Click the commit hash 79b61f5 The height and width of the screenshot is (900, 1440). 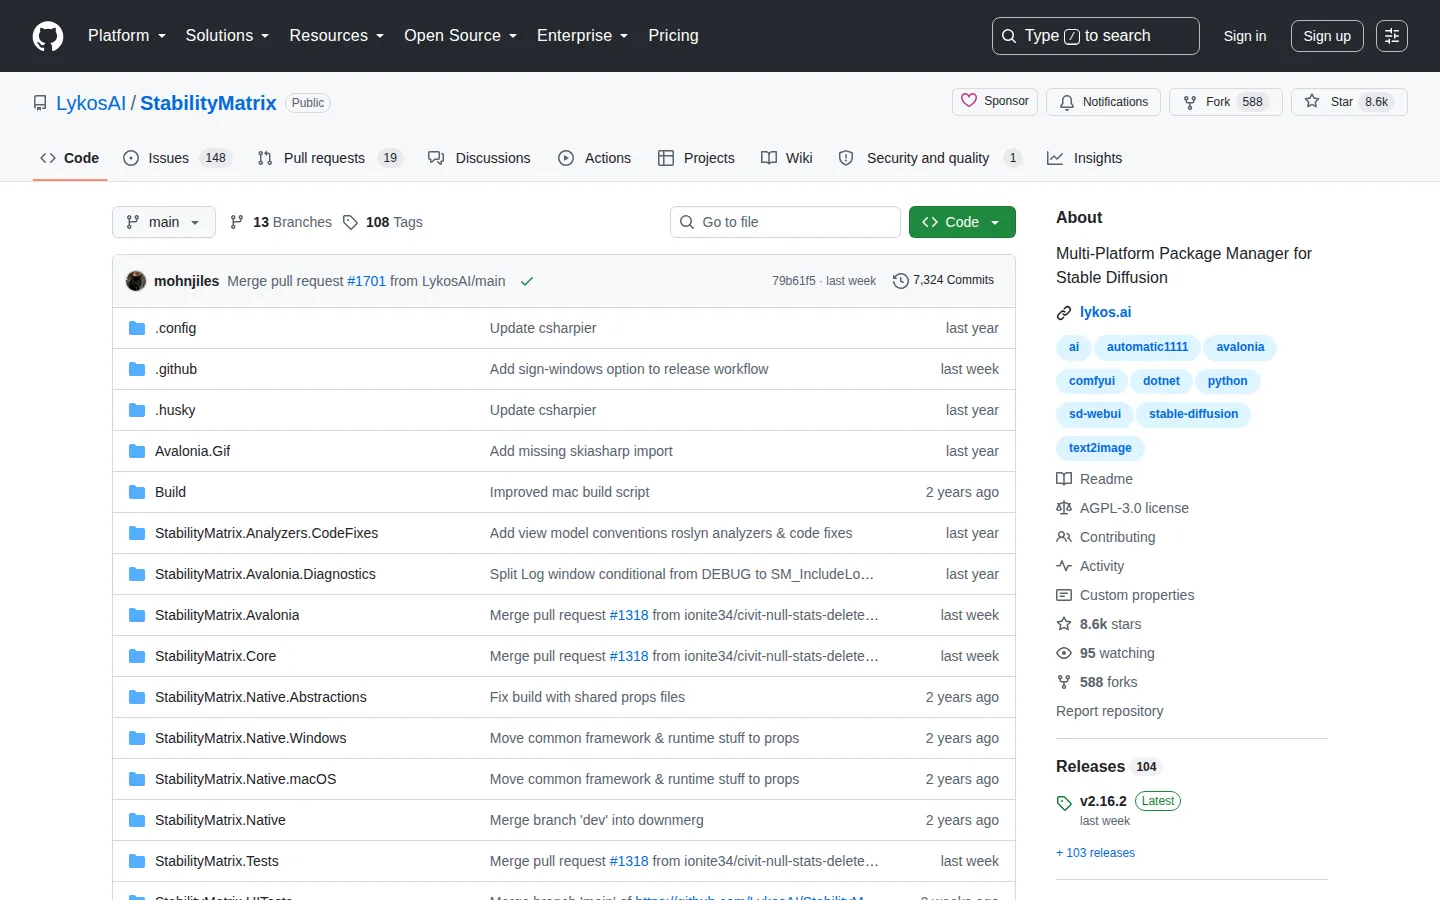coord(793,281)
